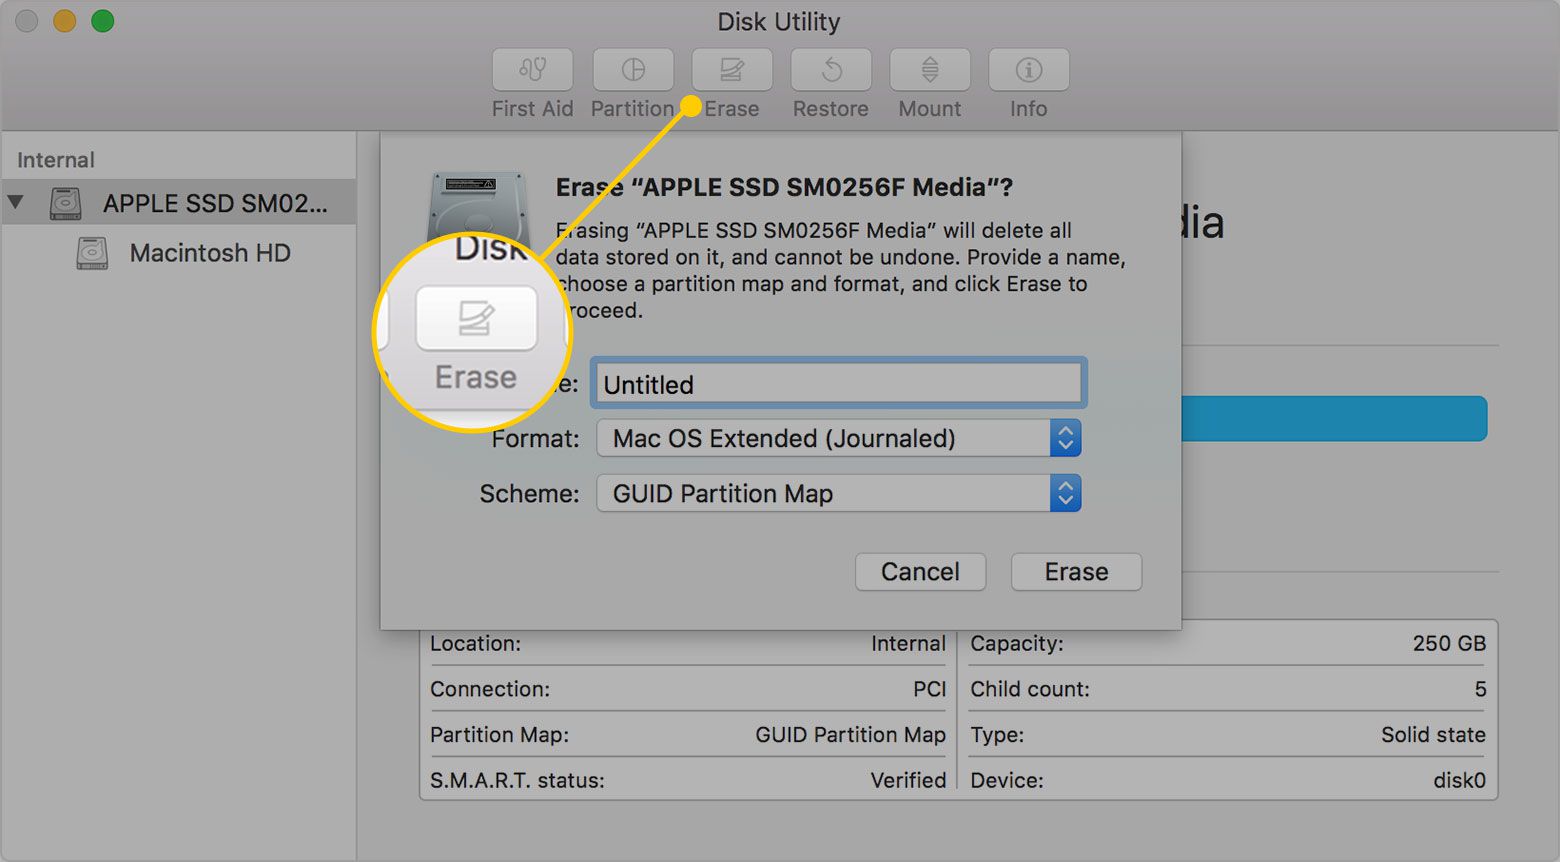Click the First Aid toolbar icon
1560x862 pixels.
pos(532,69)
